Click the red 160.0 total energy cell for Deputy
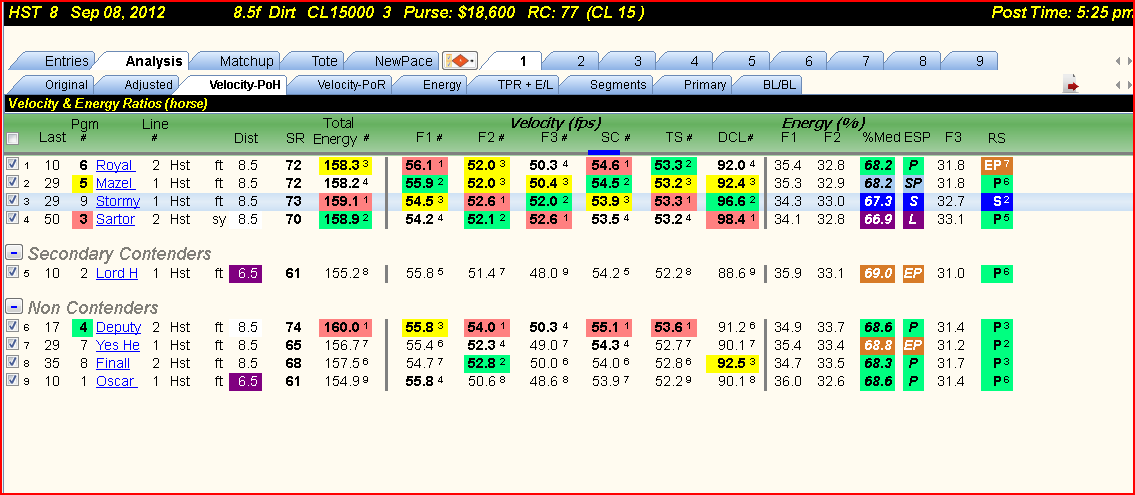 click(x=345, y=327)
